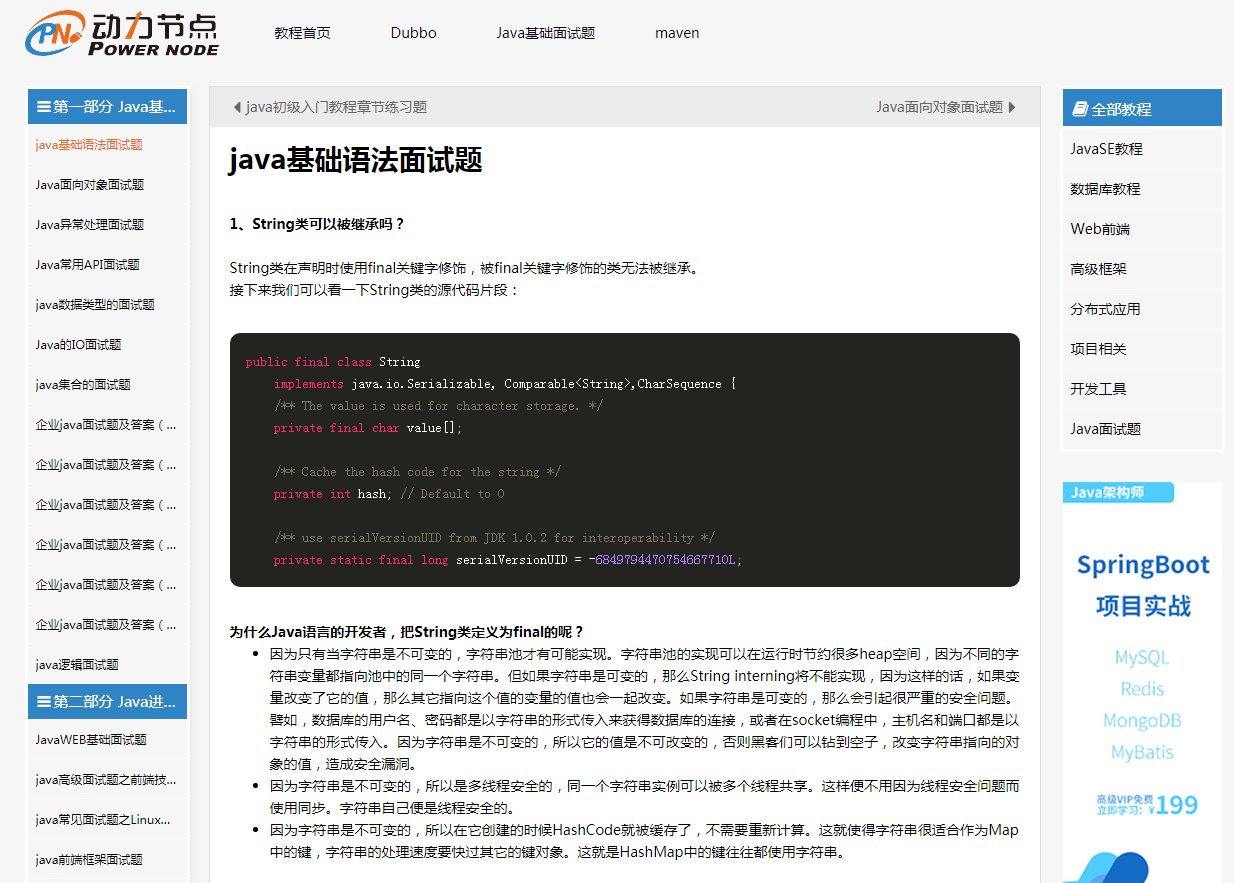Screen dimensions: 1234x883
Task: Click the Power Node logo
Action: [121, 34]
